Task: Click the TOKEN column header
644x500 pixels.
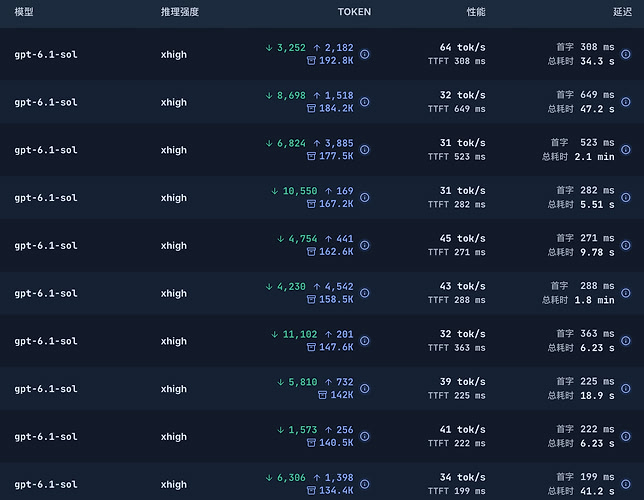Action: tap(354, 12)
